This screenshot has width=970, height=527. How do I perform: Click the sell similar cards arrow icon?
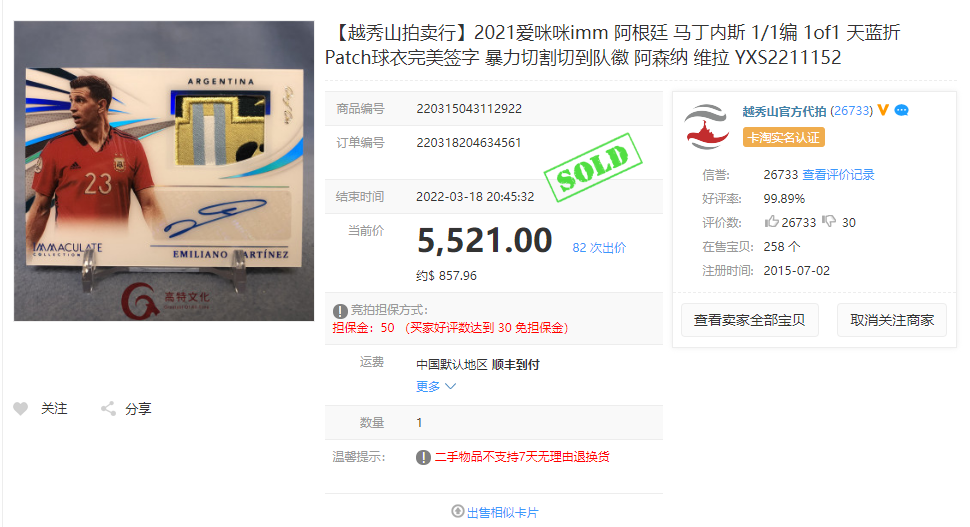click(458, 511)
